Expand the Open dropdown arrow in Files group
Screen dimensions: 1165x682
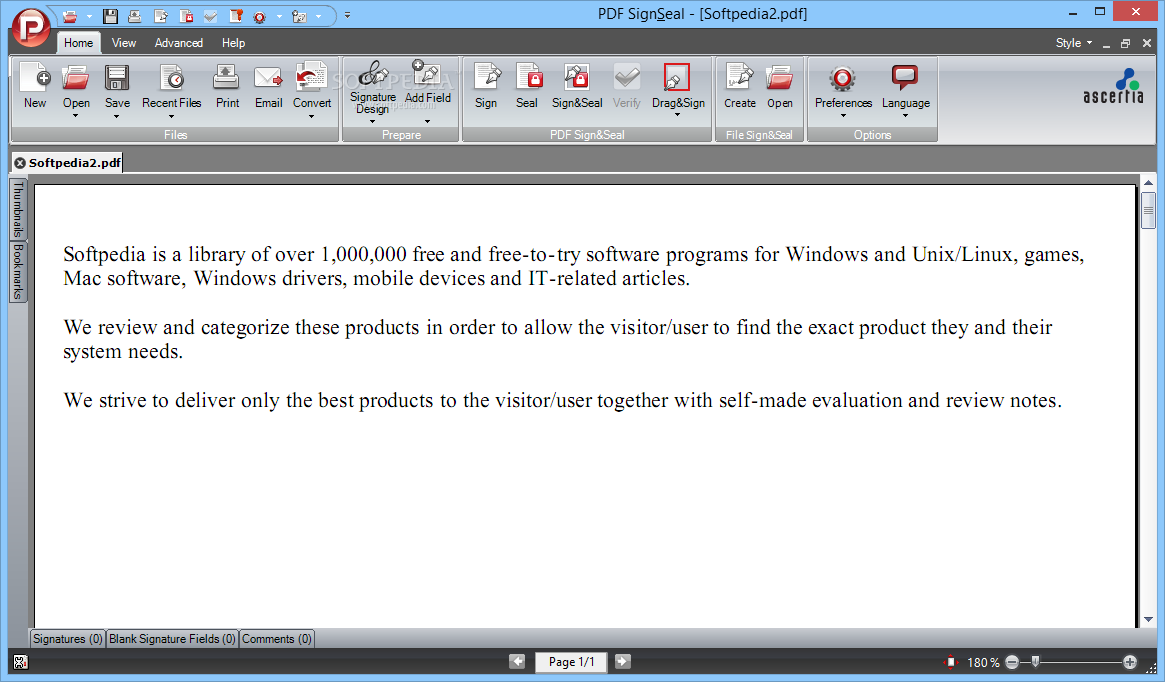pyautogui.click(x=75, y=117)
